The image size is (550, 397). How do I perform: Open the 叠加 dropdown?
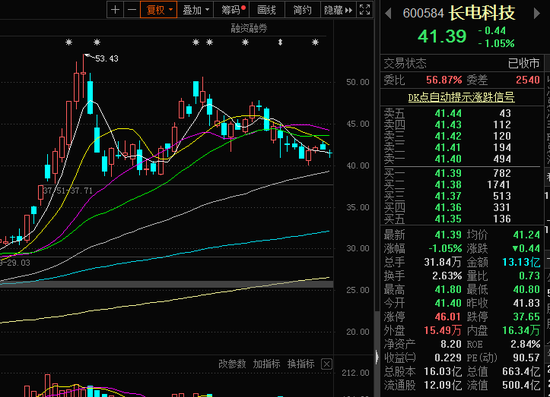(196, 10)
